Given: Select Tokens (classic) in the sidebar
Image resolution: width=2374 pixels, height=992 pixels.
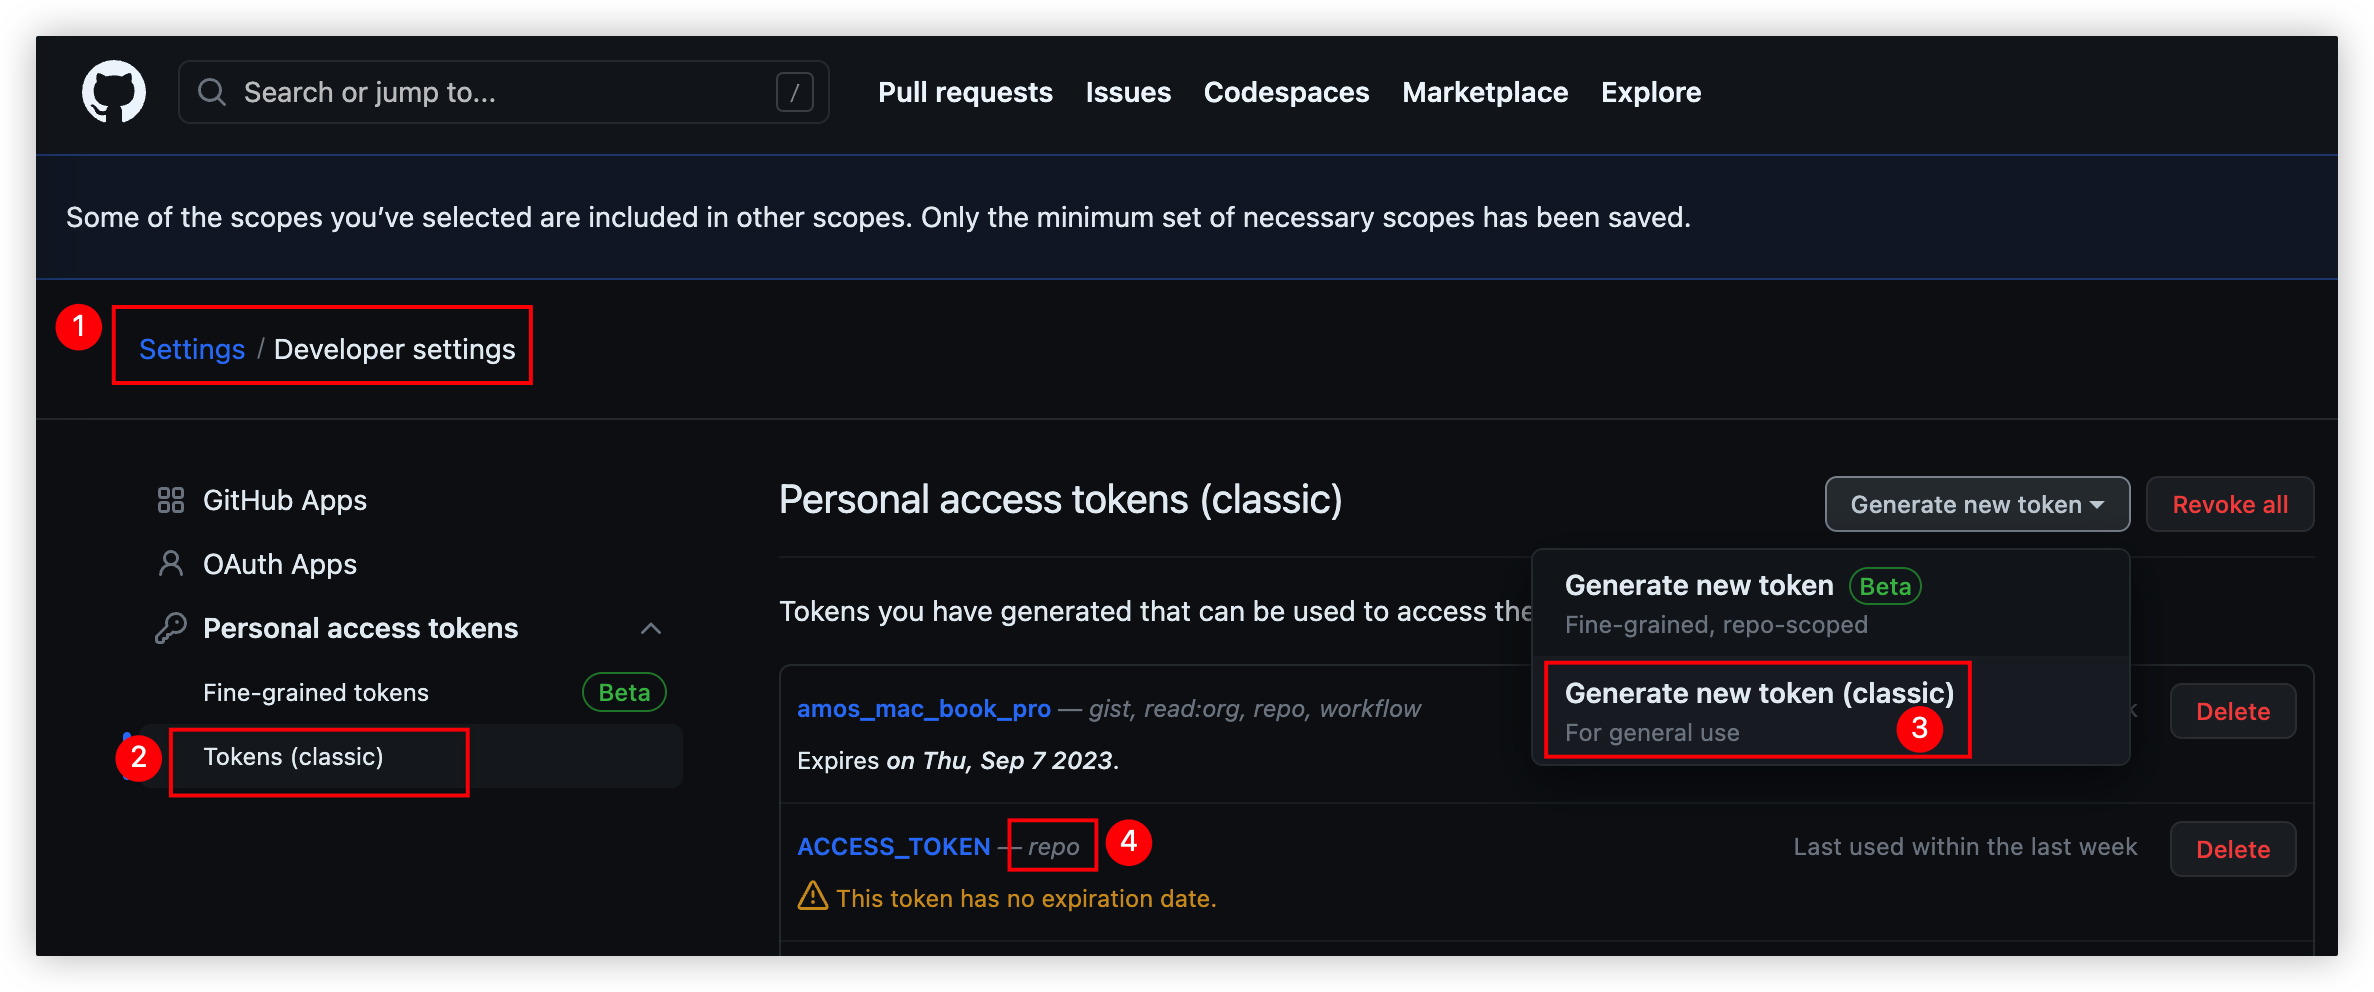Looking at the screenshot, I should click(293, 757).
